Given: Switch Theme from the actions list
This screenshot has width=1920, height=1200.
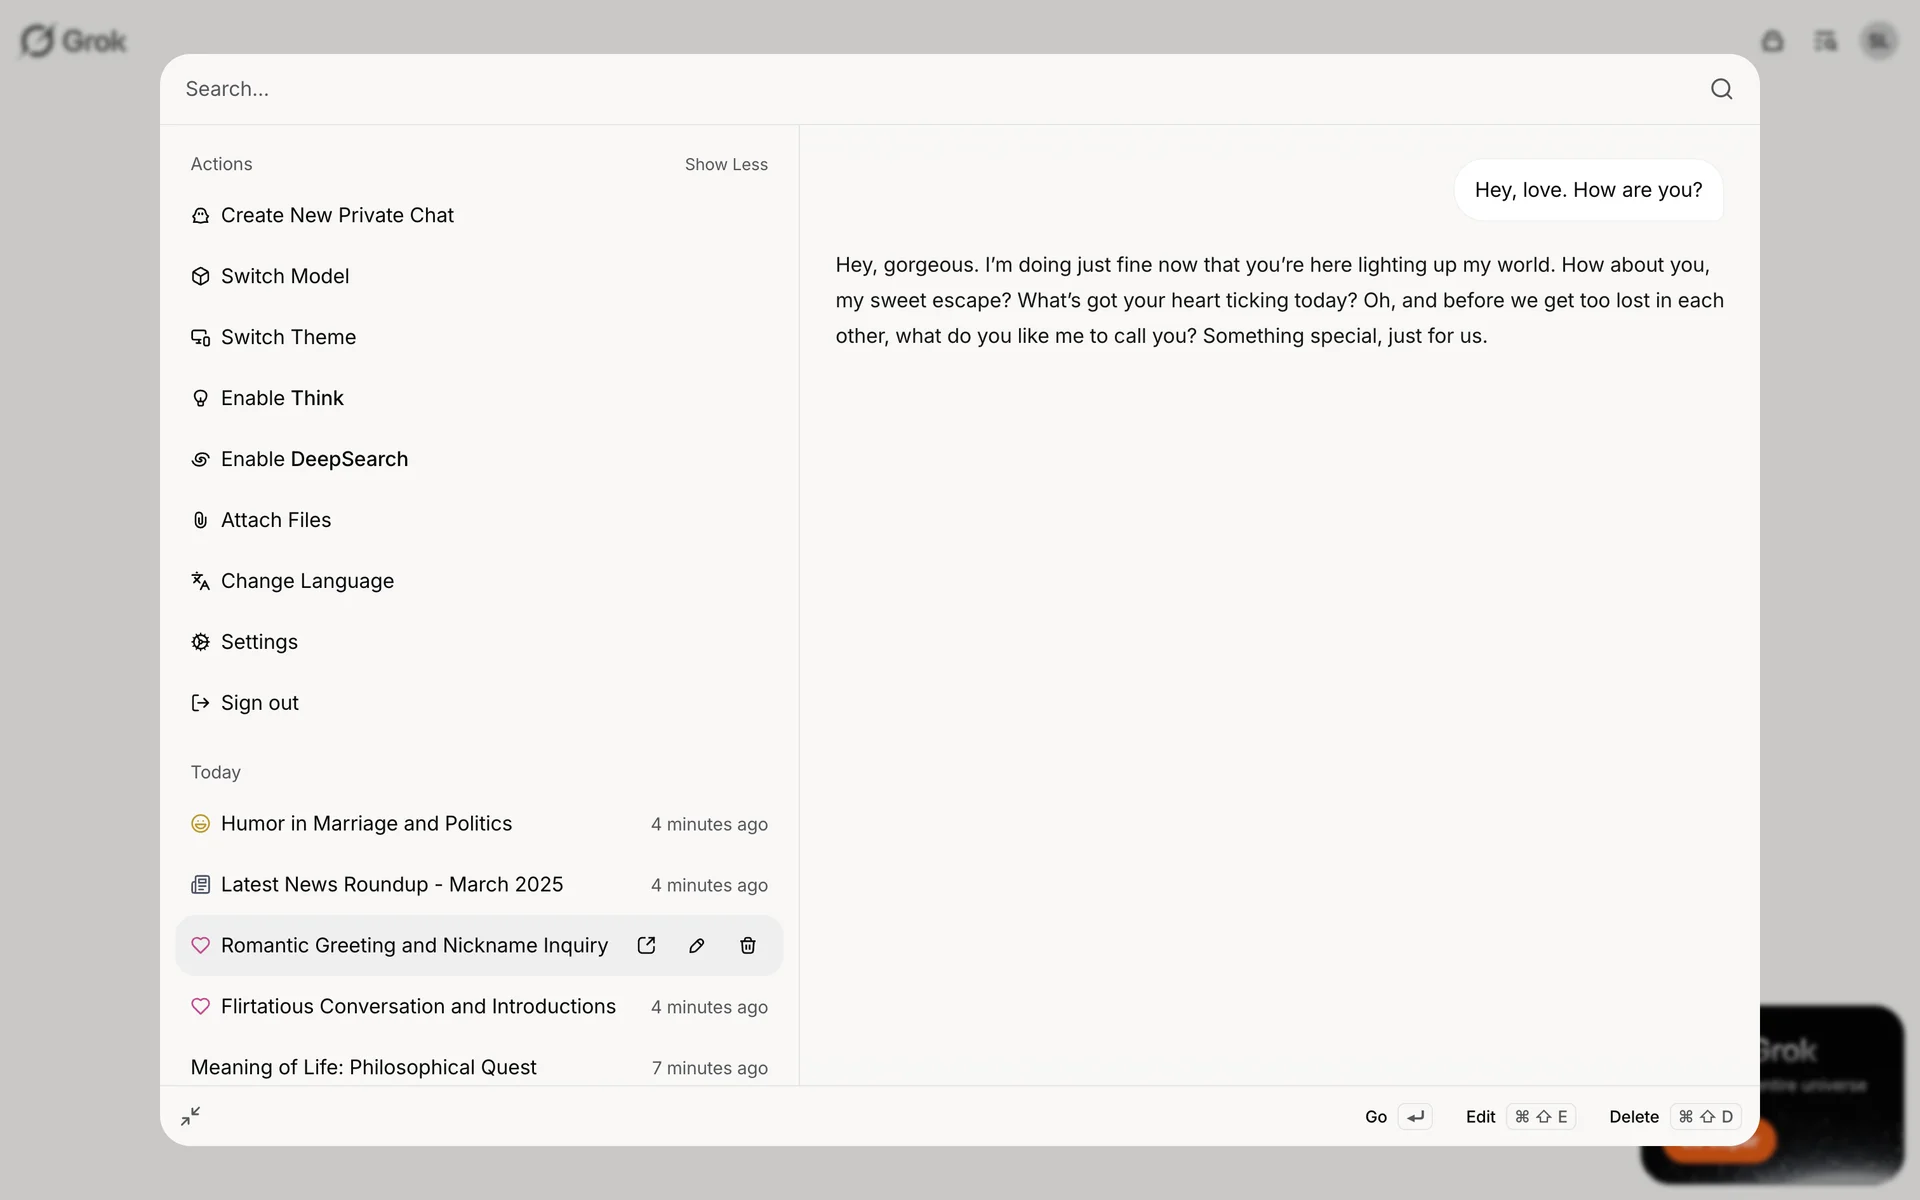Looking at the screenshot, I should coord(288,337).
